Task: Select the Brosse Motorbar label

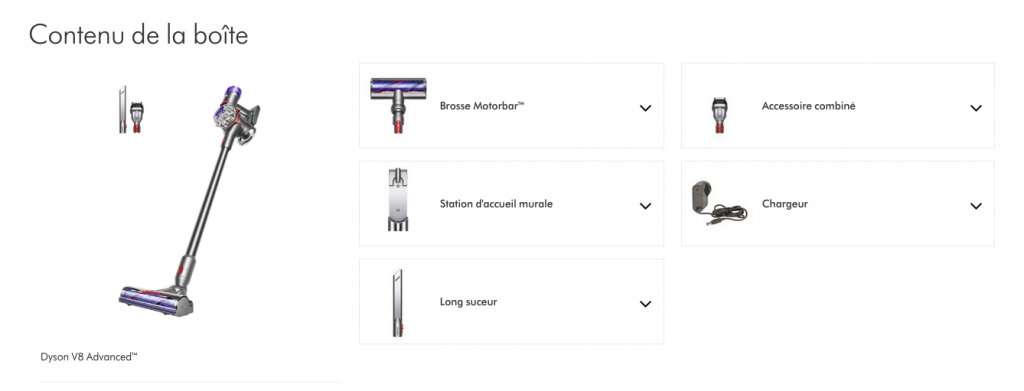Action: pos(482,106)
